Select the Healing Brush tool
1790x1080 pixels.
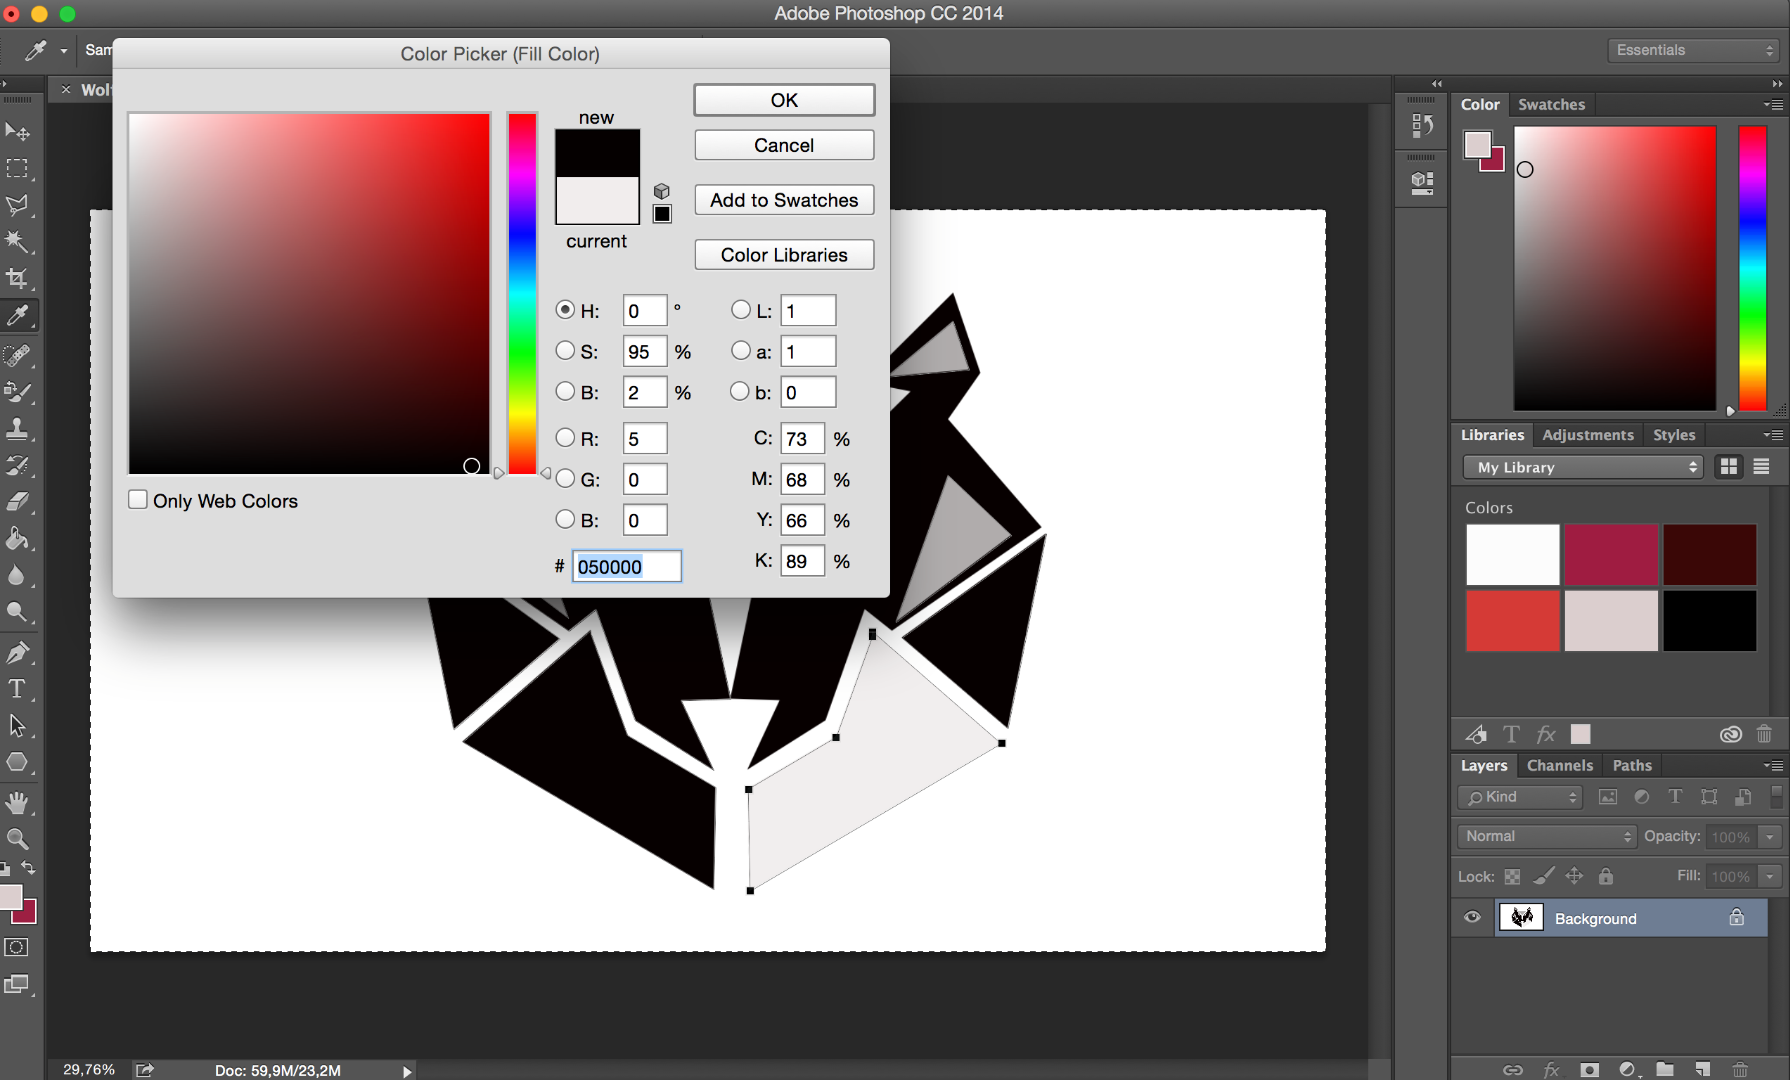(x=17, y=355)
